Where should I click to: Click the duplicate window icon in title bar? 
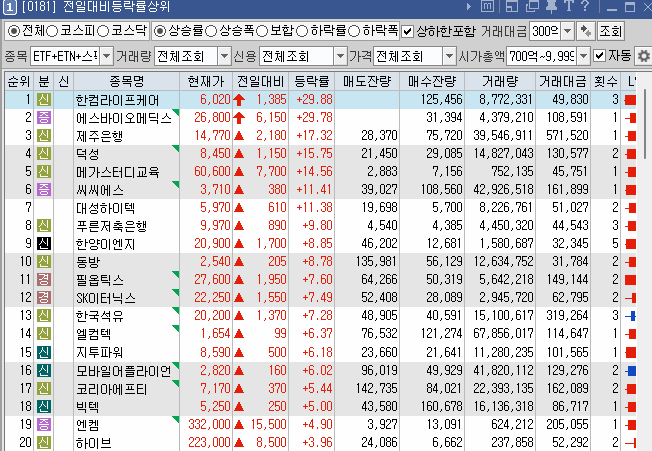(x=532, y=6)
